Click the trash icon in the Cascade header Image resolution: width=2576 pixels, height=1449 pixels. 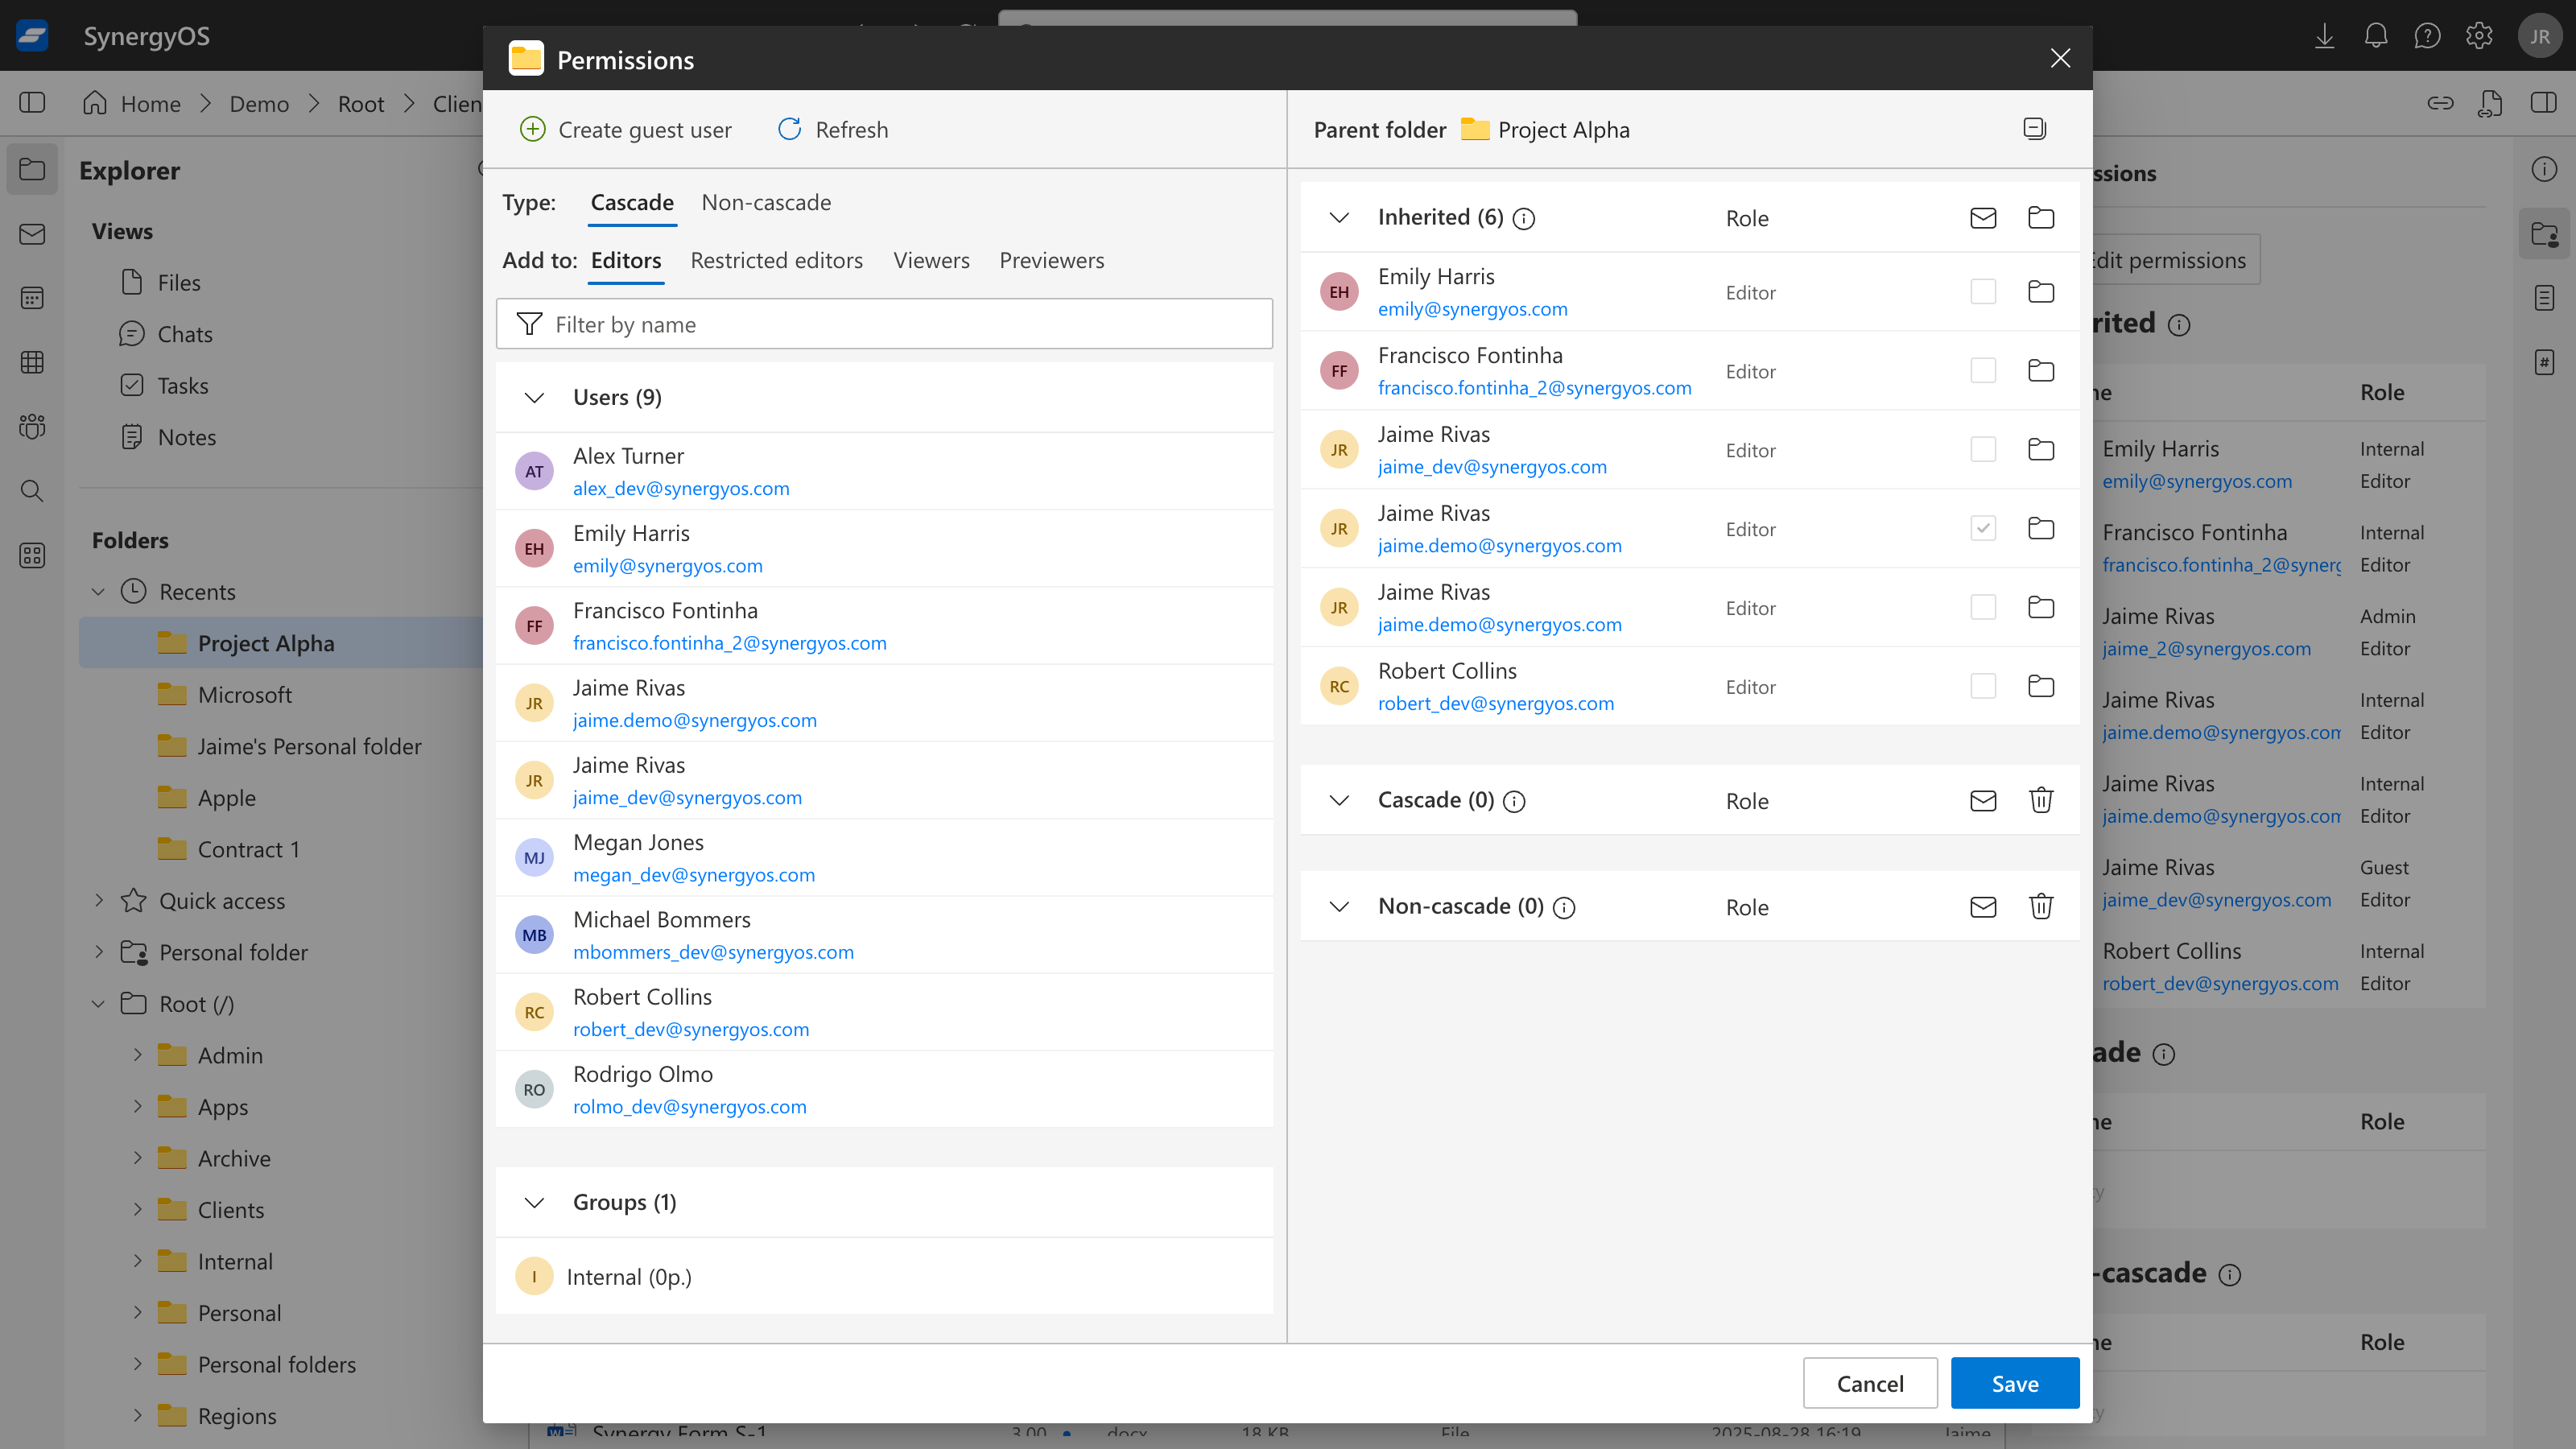pos(2041,800)
